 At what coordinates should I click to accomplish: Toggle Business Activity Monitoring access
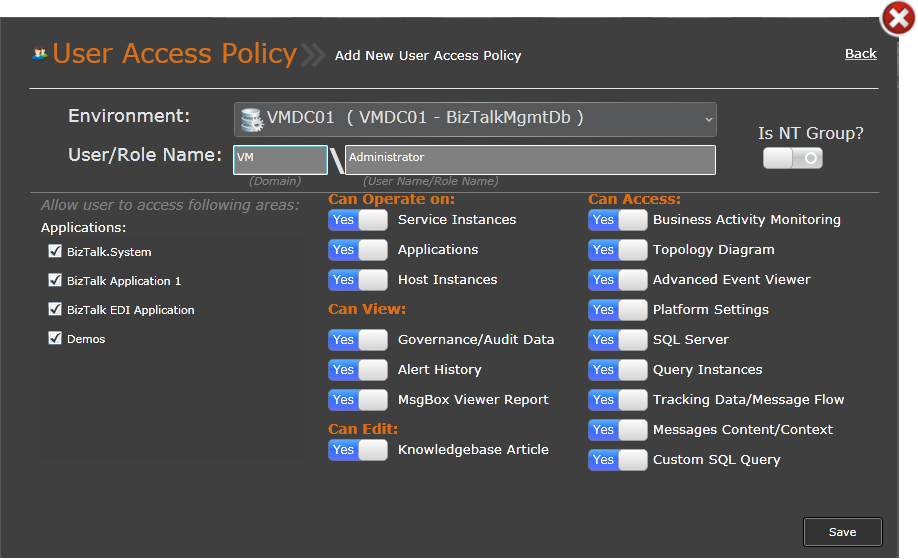pyautogui.click(x=617, y=220)
